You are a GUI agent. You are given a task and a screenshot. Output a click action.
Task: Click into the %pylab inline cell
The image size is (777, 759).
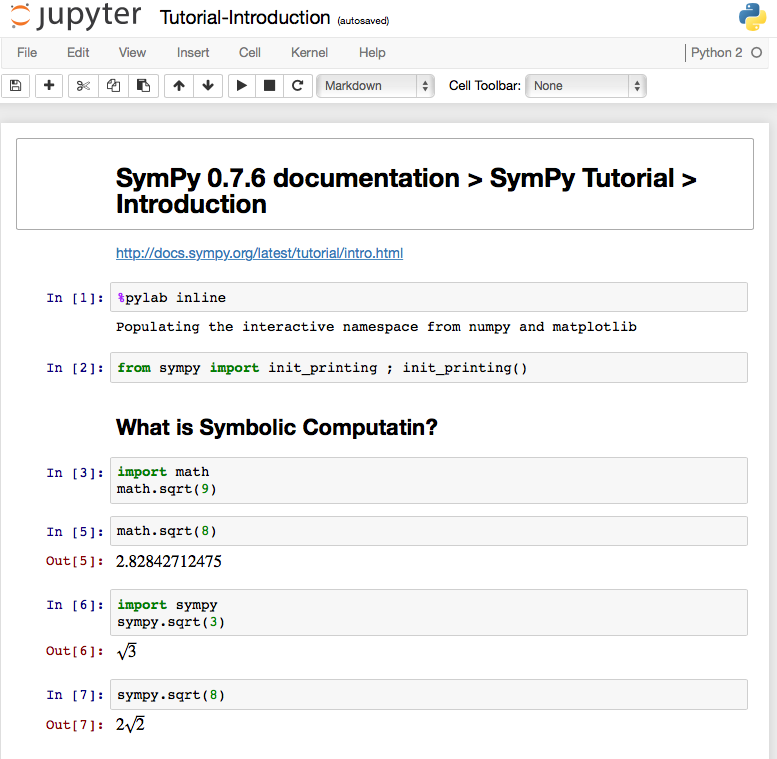point(429,297)
